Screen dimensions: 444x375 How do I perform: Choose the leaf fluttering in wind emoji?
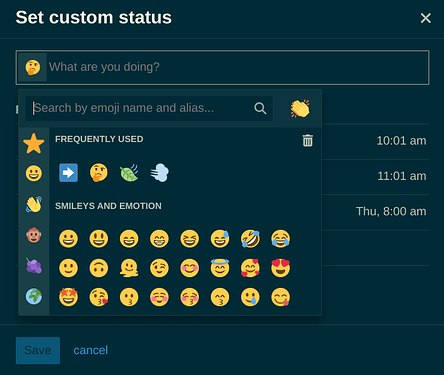129,173
